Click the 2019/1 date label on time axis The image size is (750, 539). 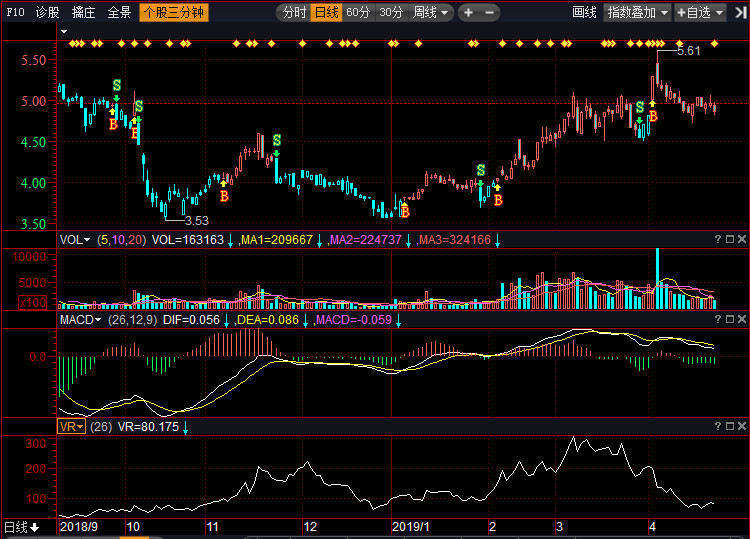410,527
